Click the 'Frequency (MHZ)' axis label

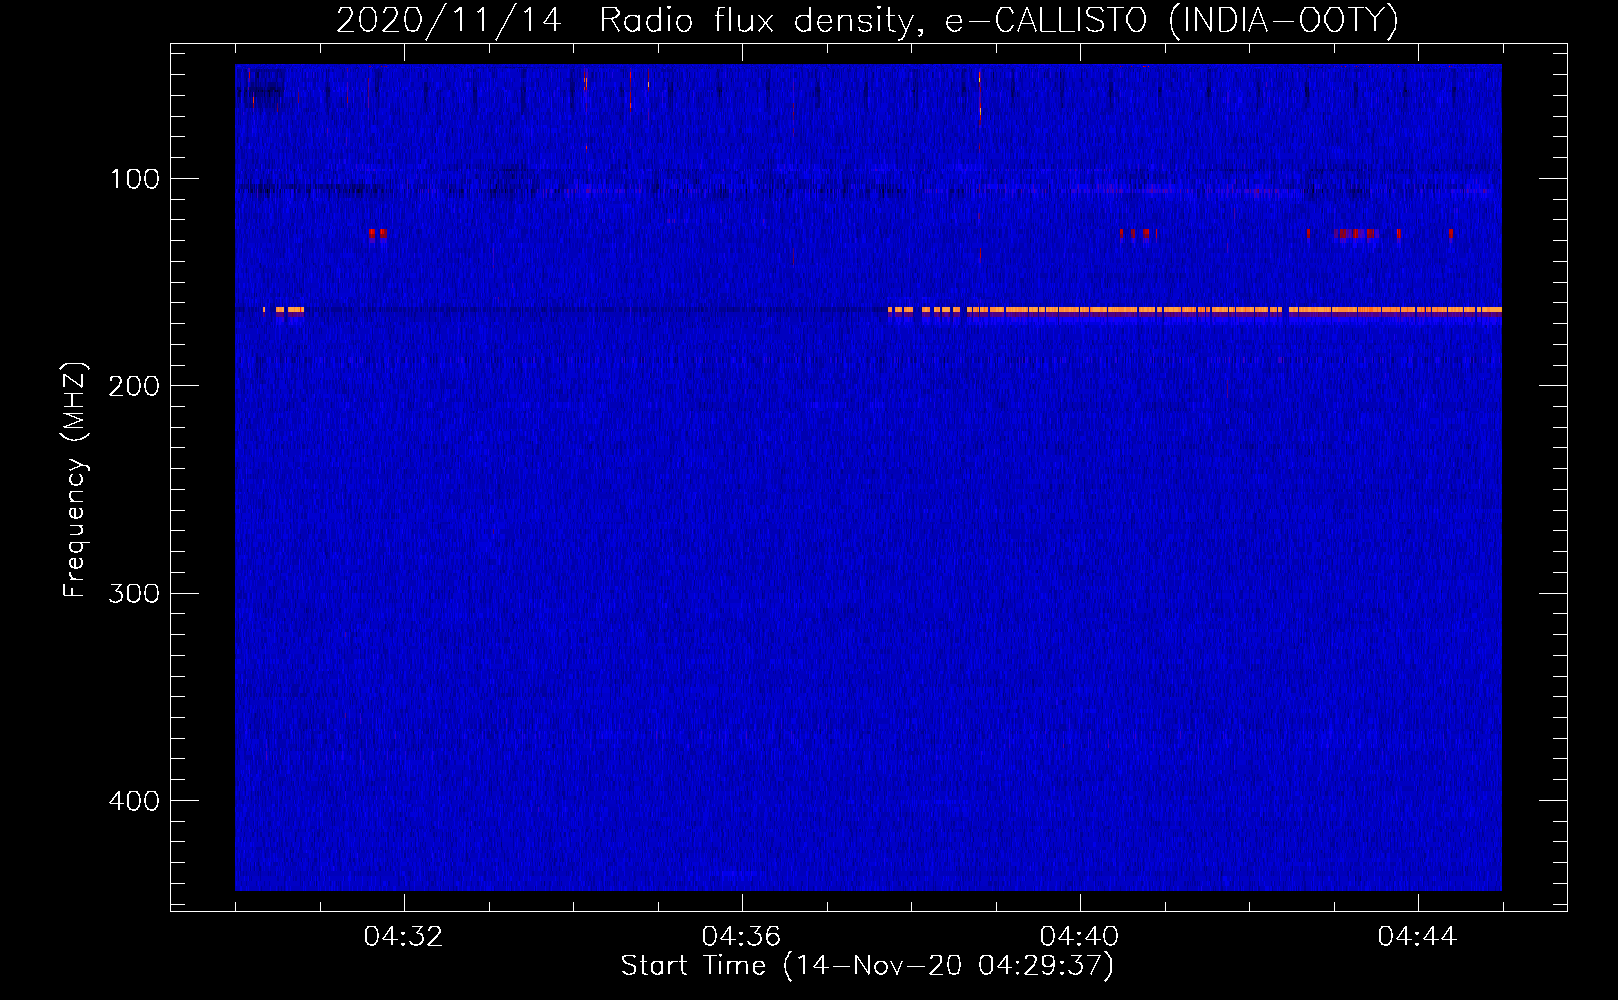(75, 480)
